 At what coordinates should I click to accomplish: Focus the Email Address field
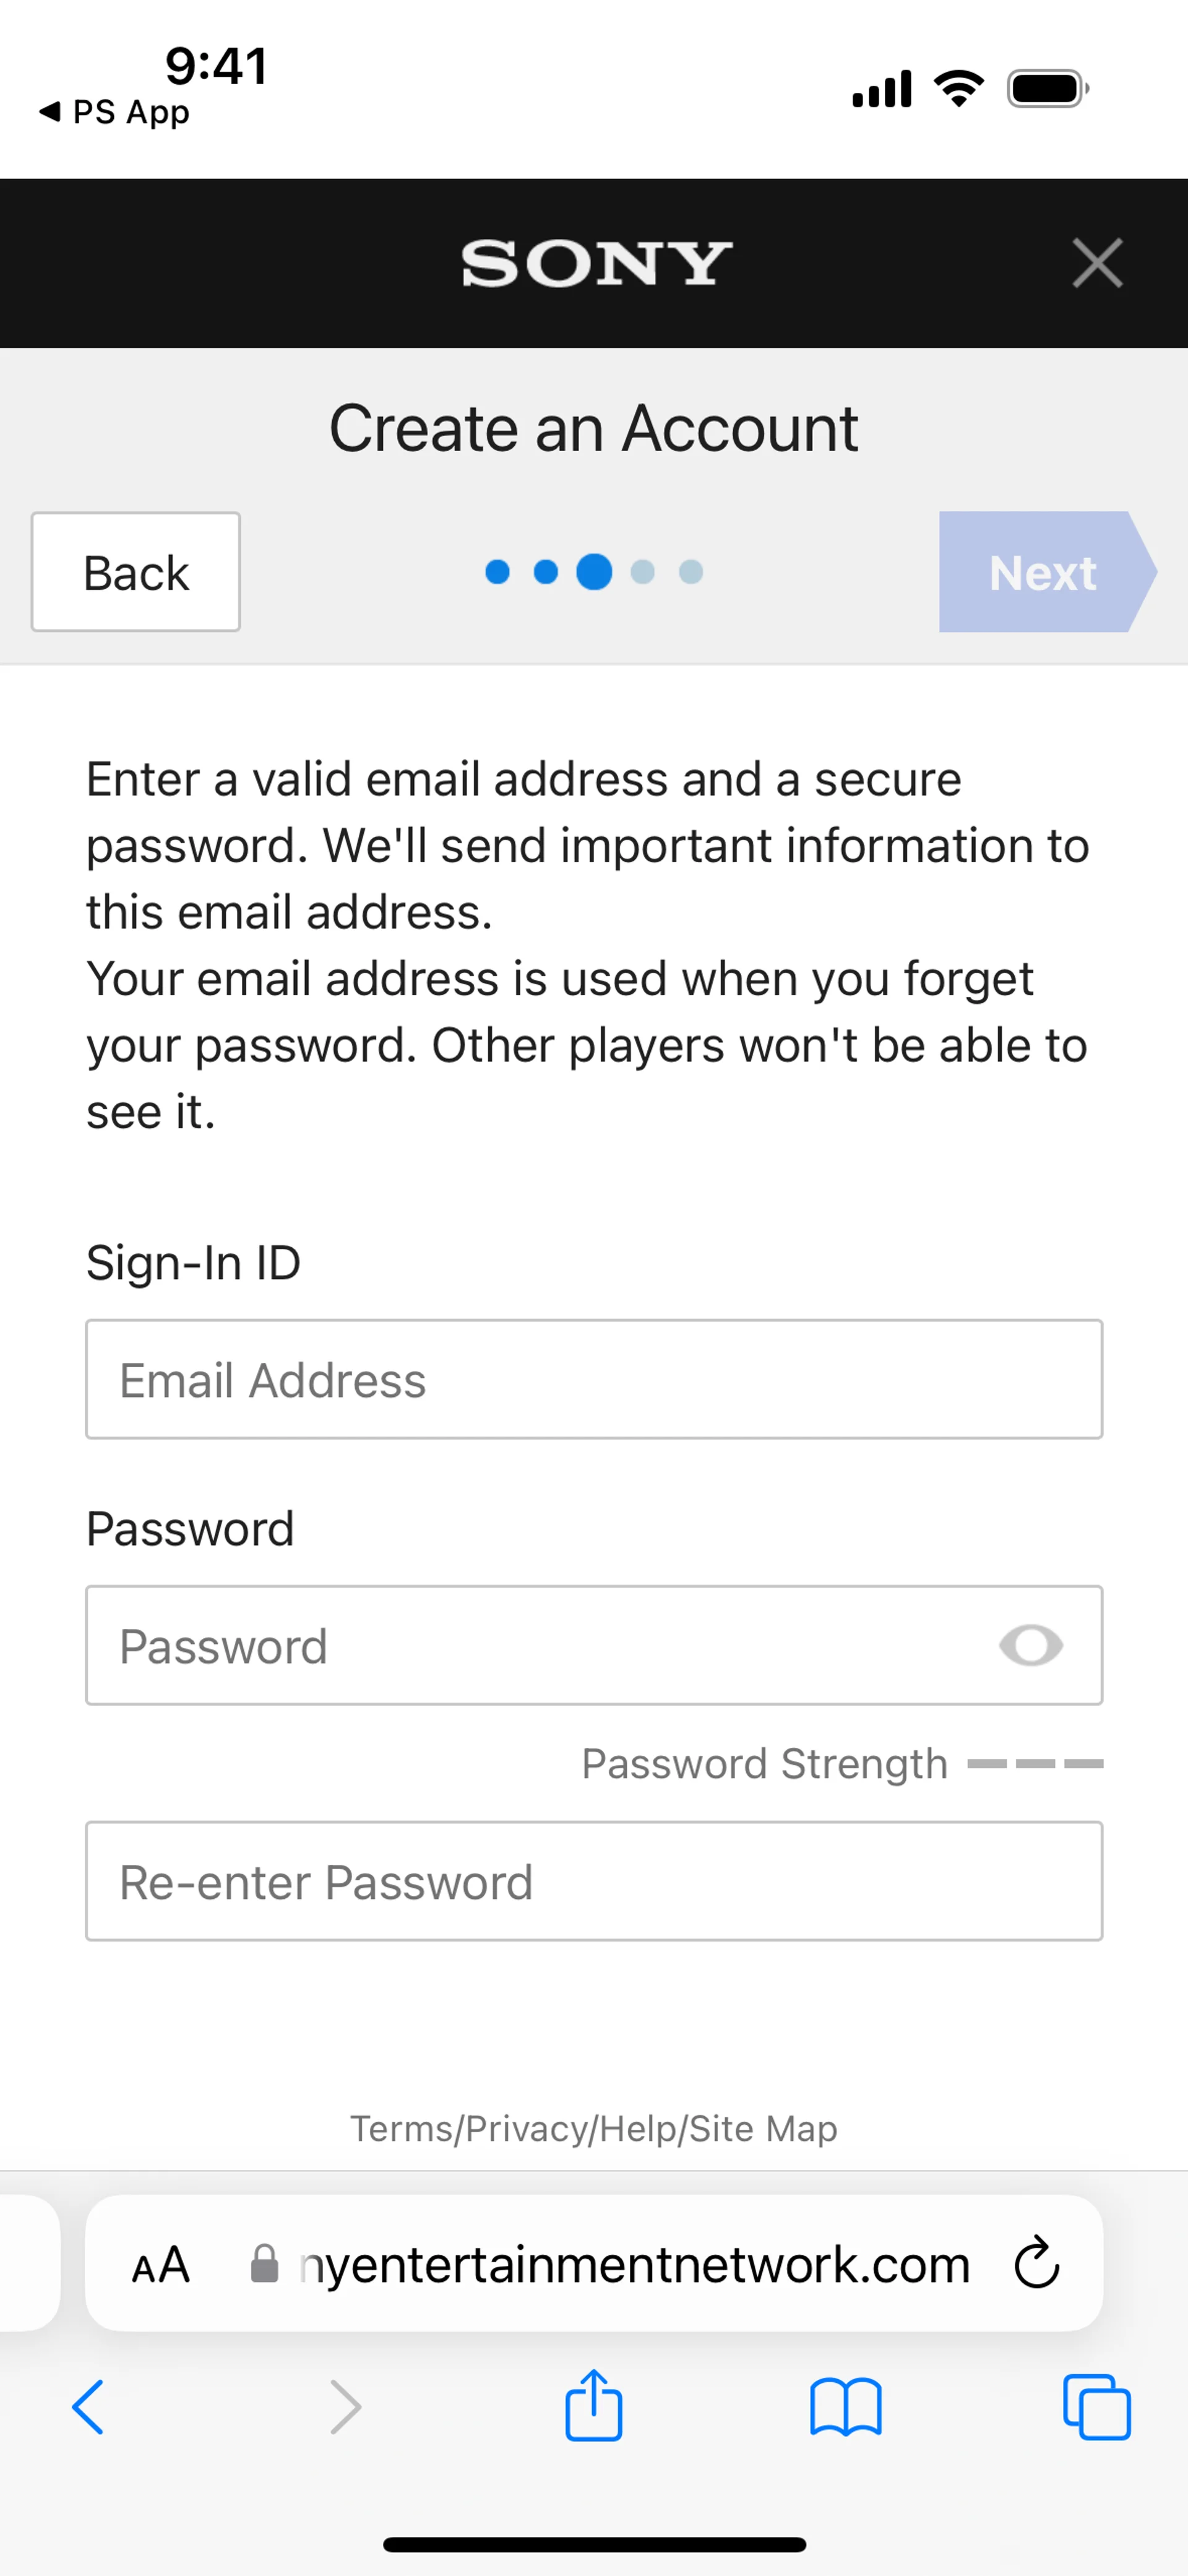594,1380
